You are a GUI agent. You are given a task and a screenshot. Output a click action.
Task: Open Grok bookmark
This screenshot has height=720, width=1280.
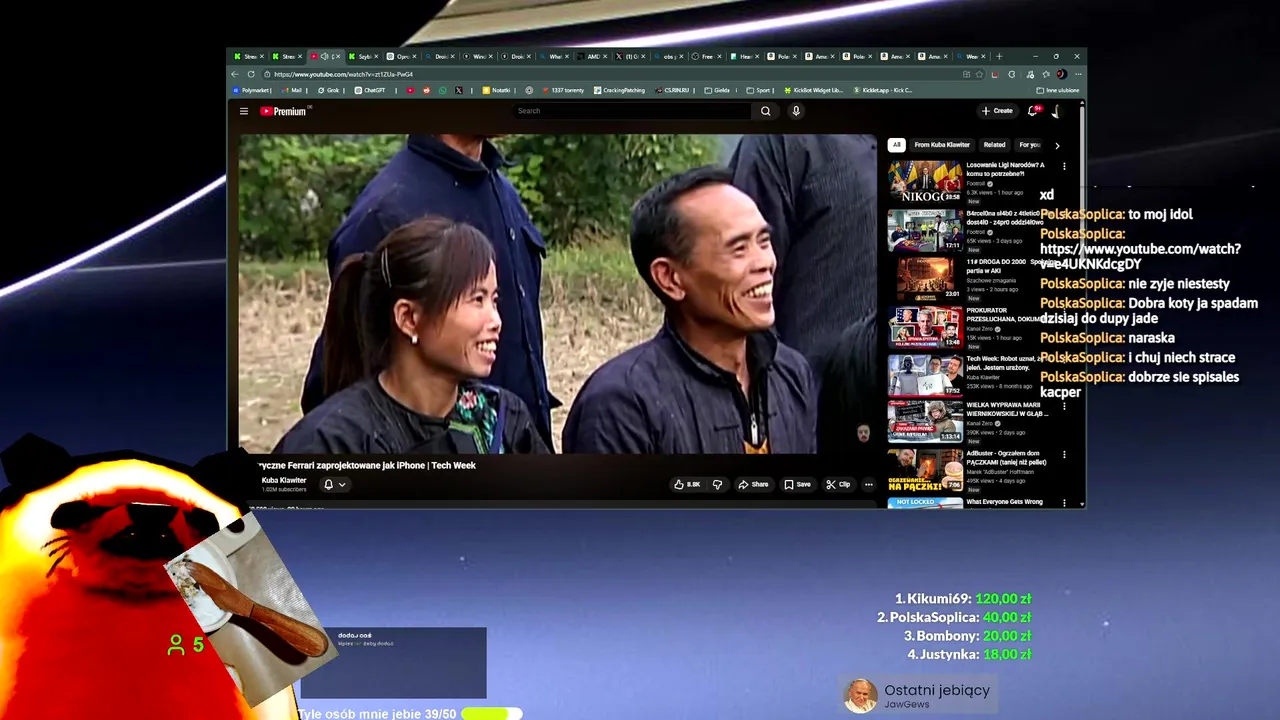tap(327, 90)
